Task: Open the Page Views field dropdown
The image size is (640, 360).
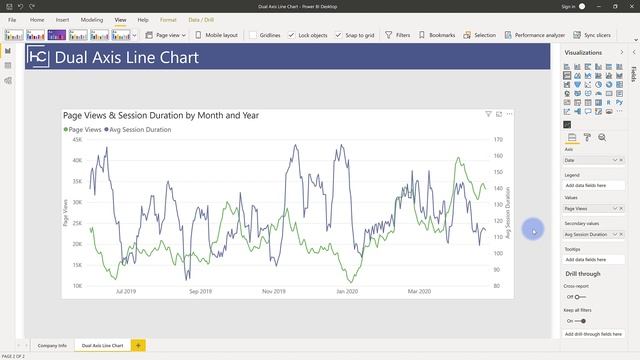Action: [615, 209]
